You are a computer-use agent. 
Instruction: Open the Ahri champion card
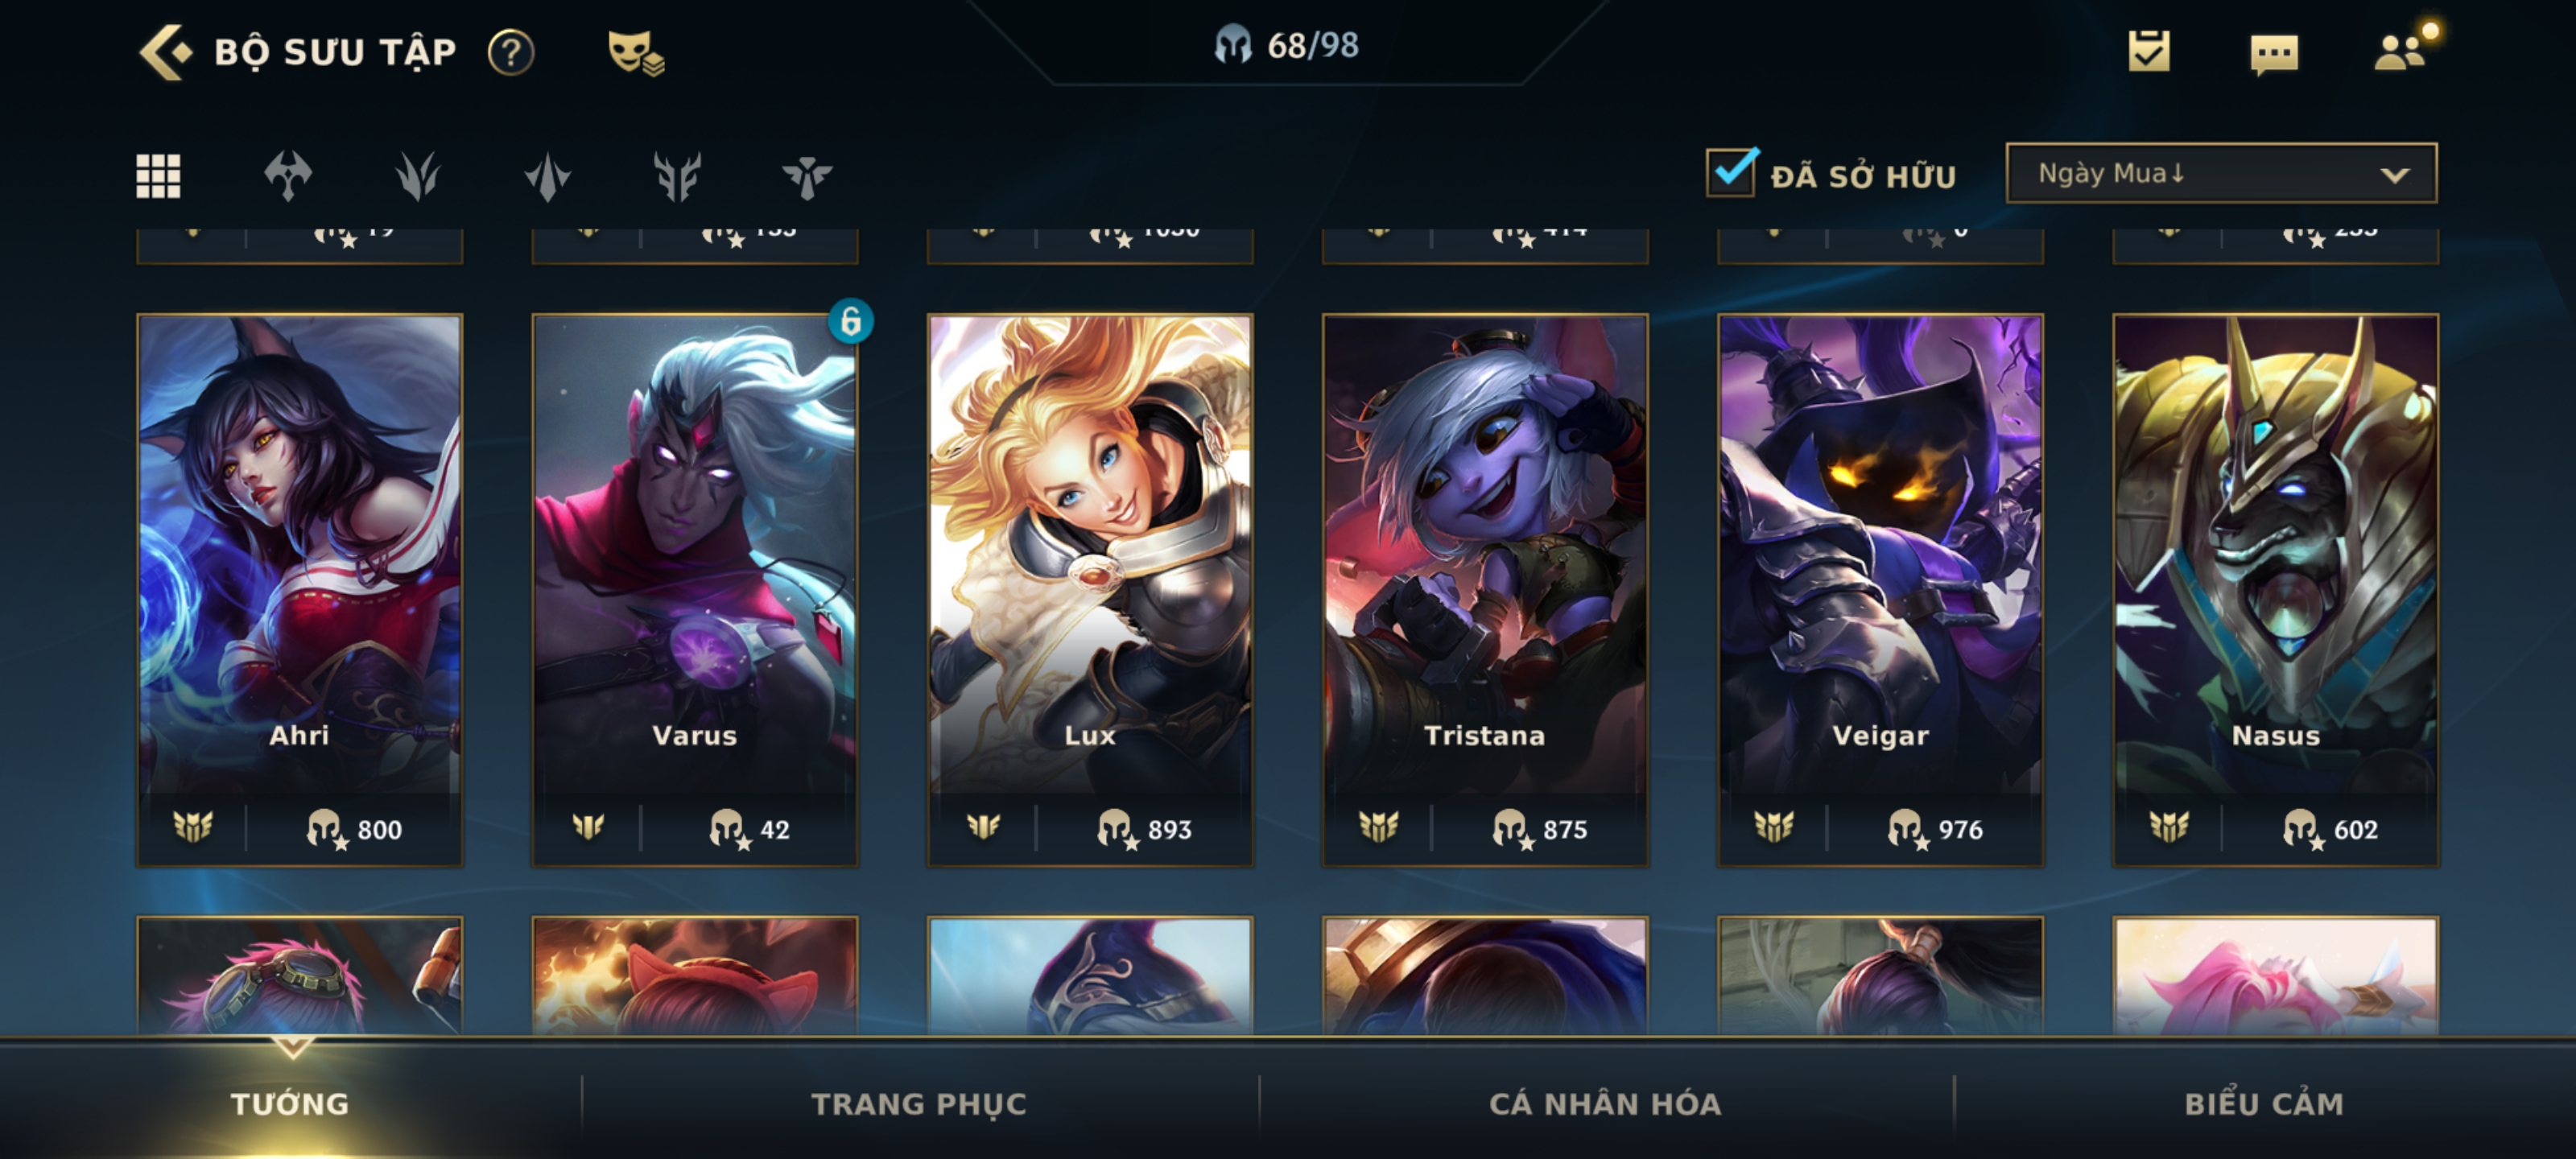300,590
